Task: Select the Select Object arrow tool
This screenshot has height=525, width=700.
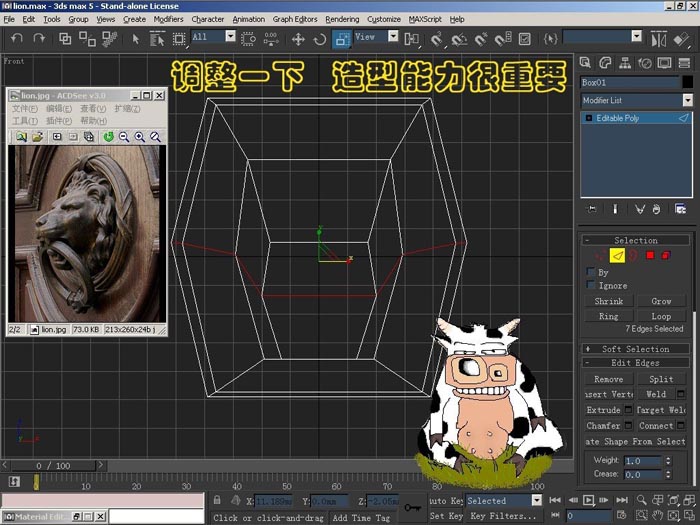Action: (135, 39)
